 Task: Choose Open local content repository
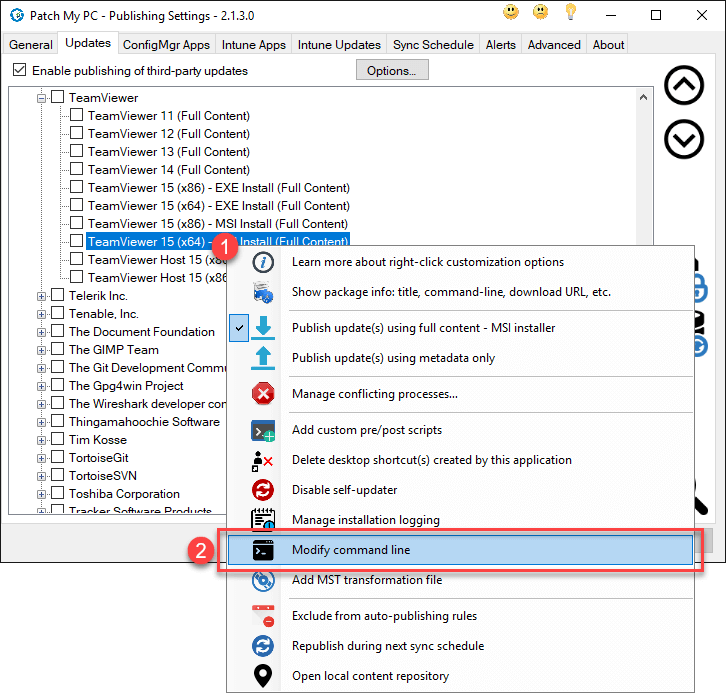pos(460,676)
